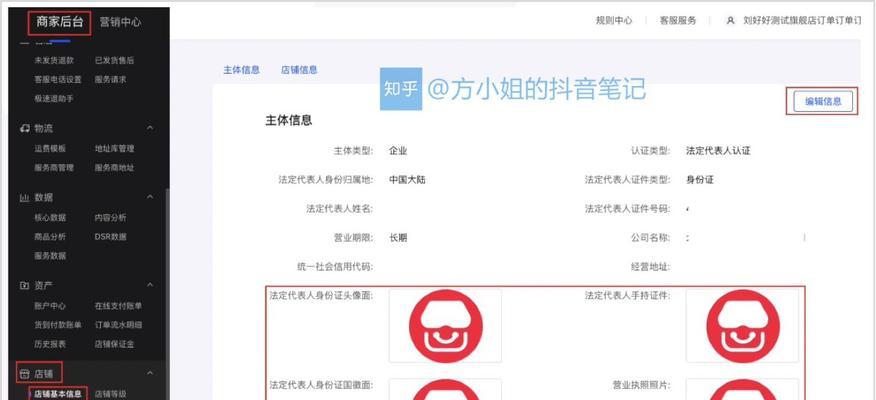Open the 客服服务 link in header

tap(678, 21)
